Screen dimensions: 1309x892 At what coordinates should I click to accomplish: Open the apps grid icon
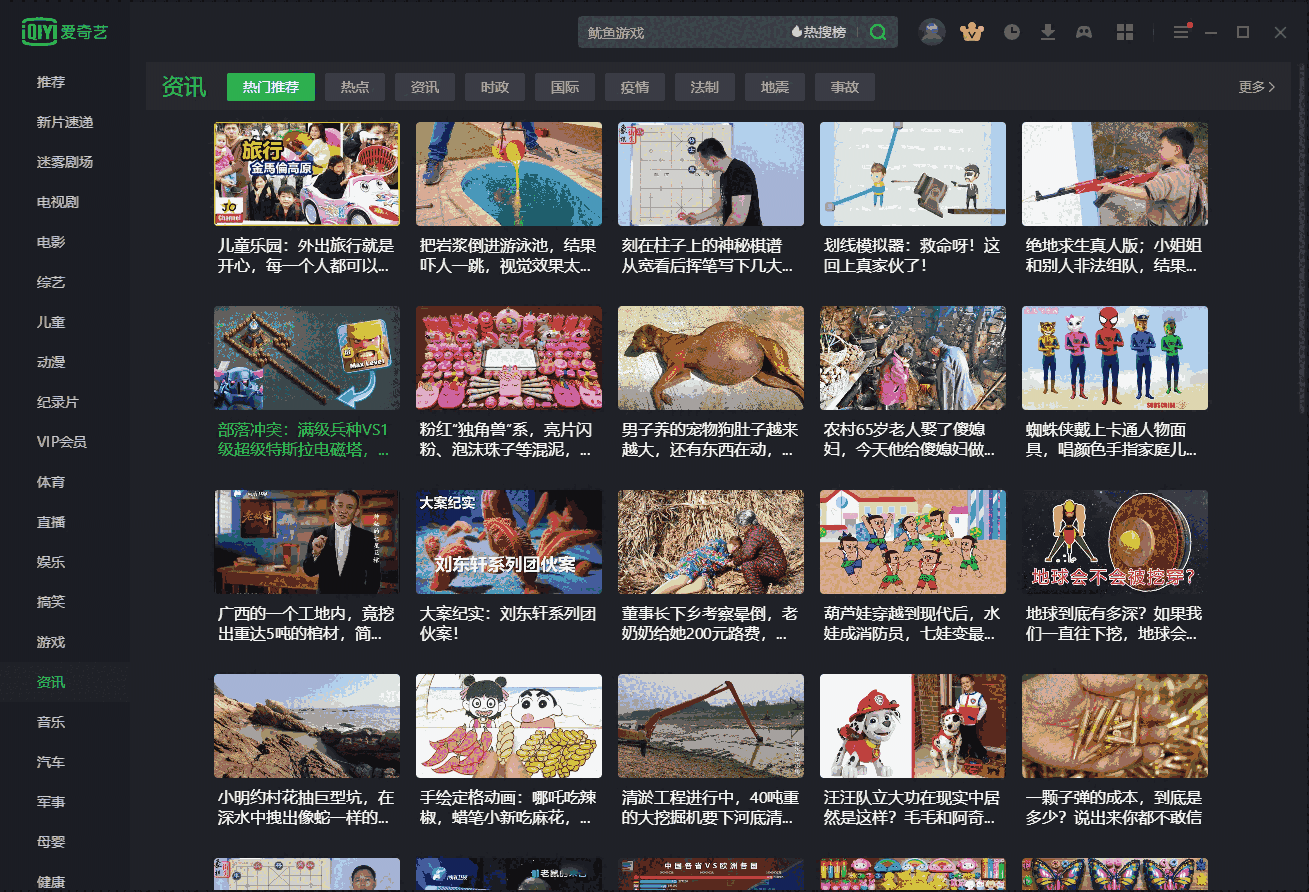click(1124, 31)
